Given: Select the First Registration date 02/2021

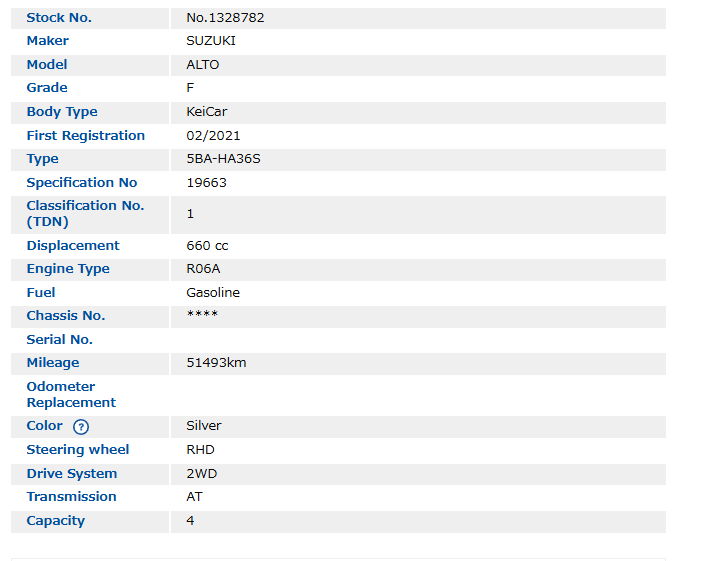Looking at the screenshot, I should click(x=213, y=136).
